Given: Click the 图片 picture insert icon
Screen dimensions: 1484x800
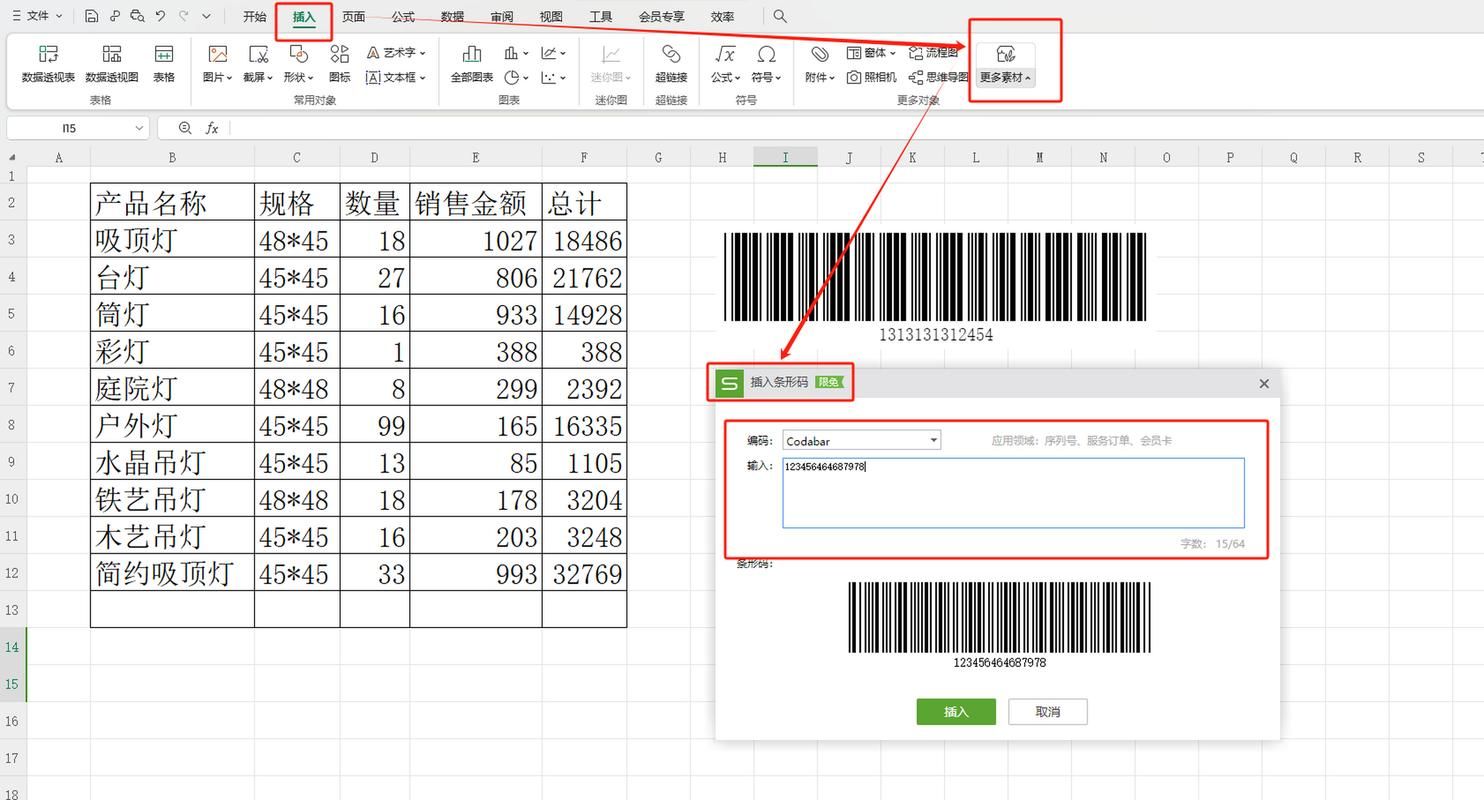Looking at the screenshot, I should pyautogui.click(x=217, y=54).
